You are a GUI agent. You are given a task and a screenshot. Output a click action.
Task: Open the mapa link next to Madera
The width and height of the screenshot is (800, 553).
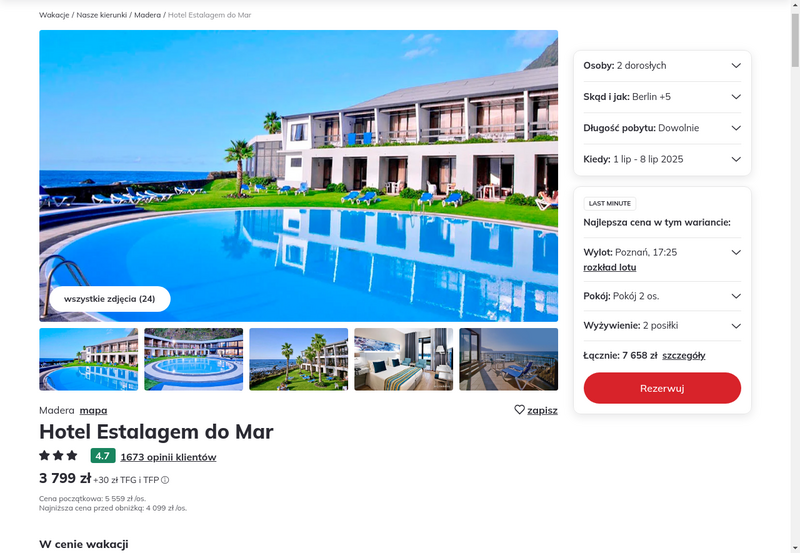tap(93, 410)
